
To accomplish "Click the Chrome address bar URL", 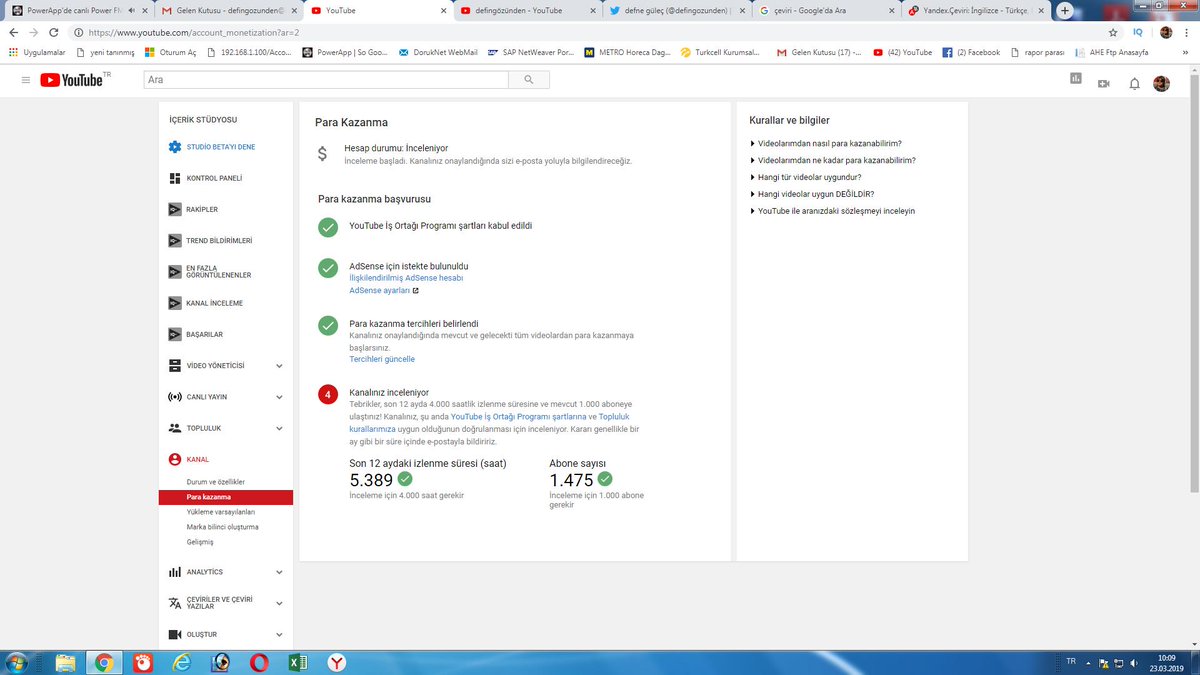I will [194, 32].
